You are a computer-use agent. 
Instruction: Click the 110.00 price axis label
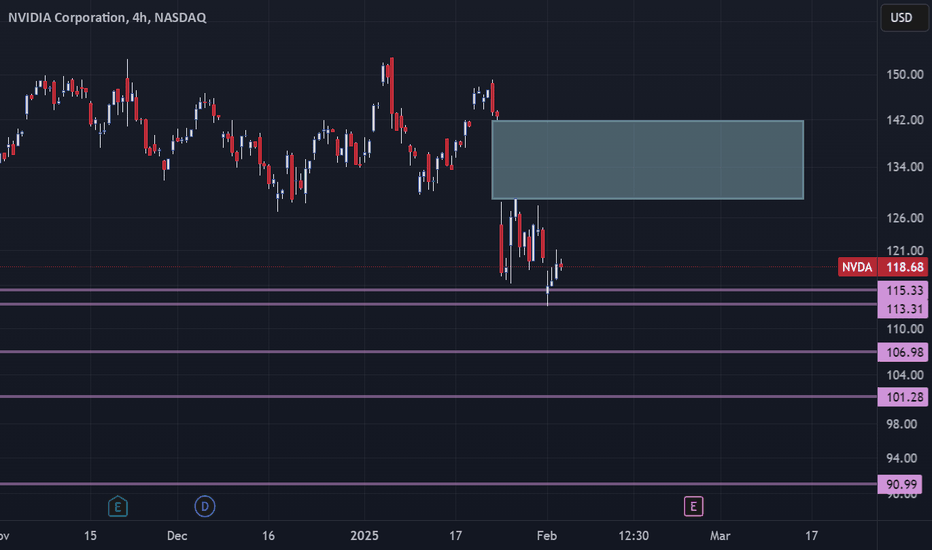[905, 329]
